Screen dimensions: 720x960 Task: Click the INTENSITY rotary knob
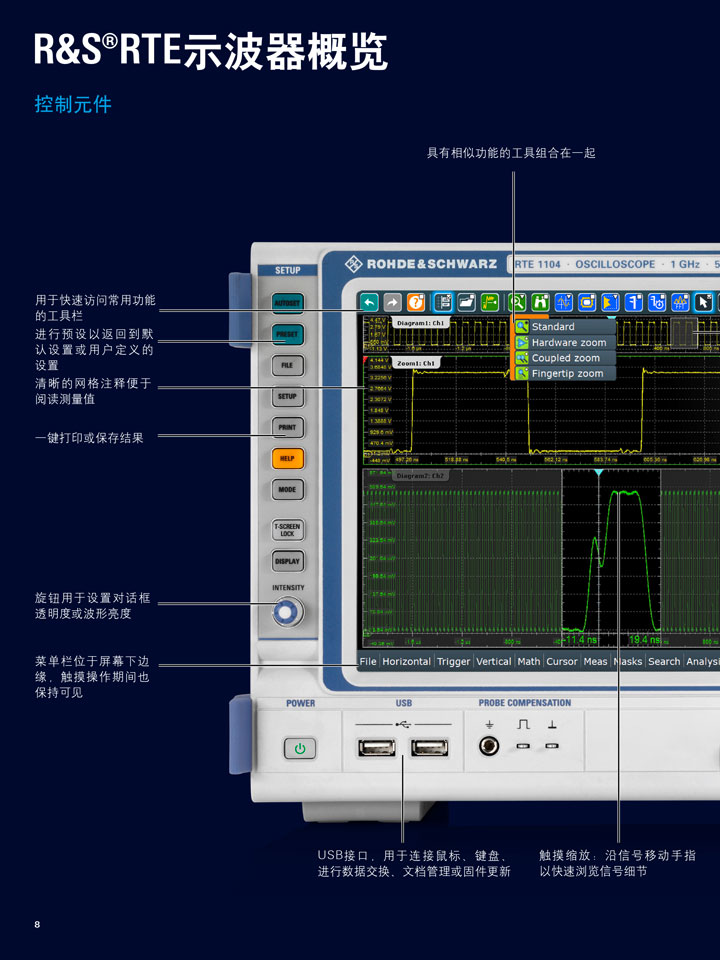287,612
